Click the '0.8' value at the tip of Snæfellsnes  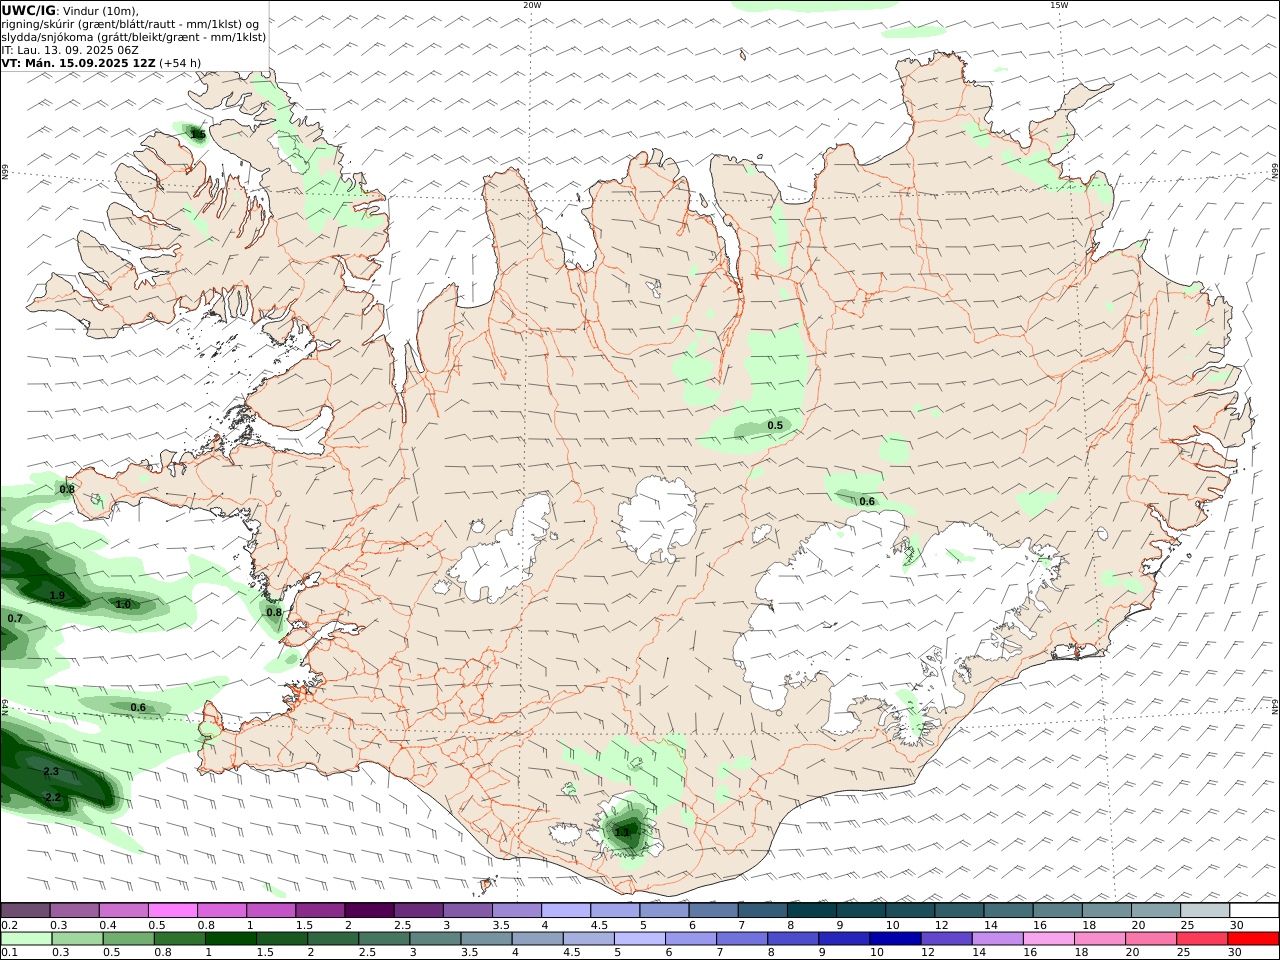[67, 489]
